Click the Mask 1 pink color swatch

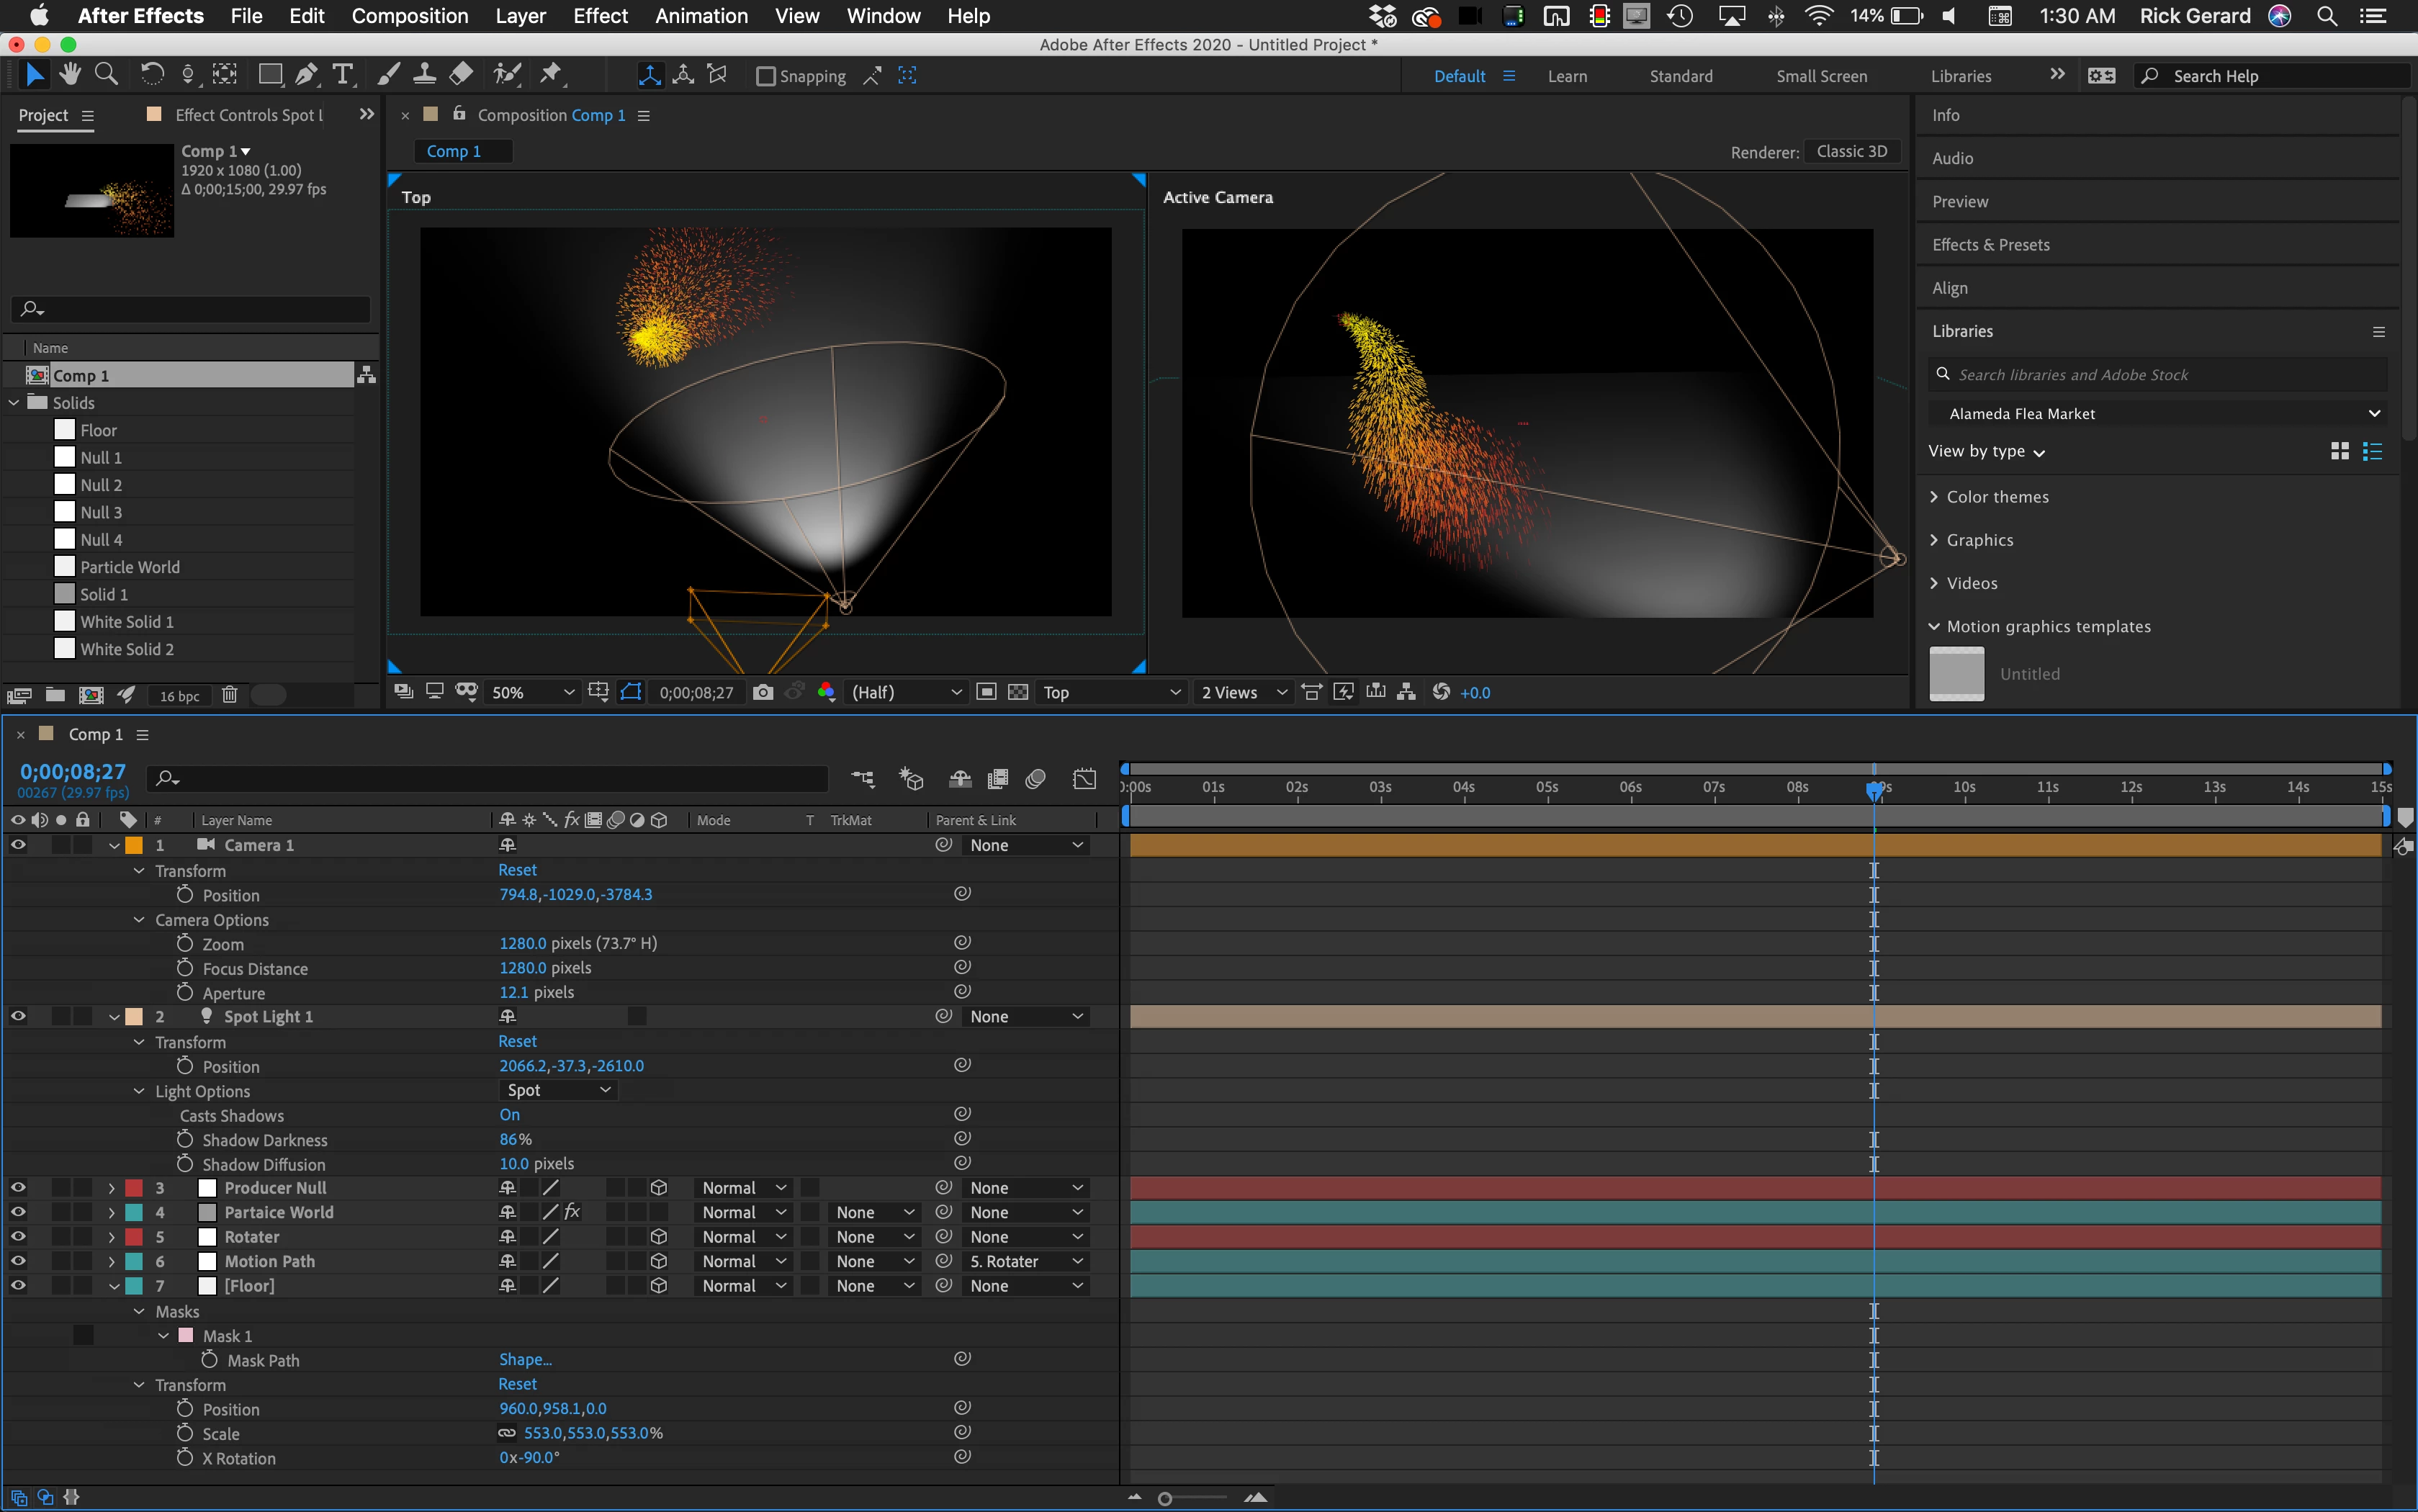[x=186, y=1336]
